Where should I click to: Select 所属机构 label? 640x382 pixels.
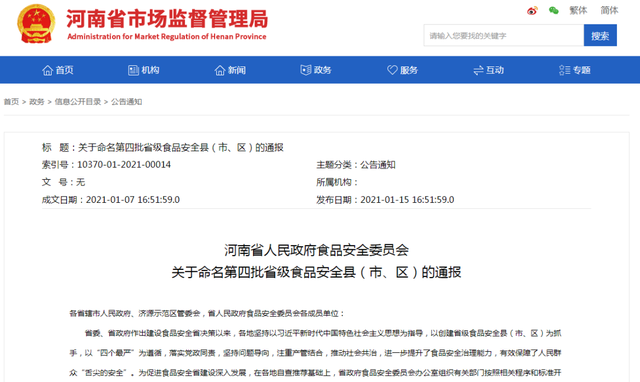point(337,182)
